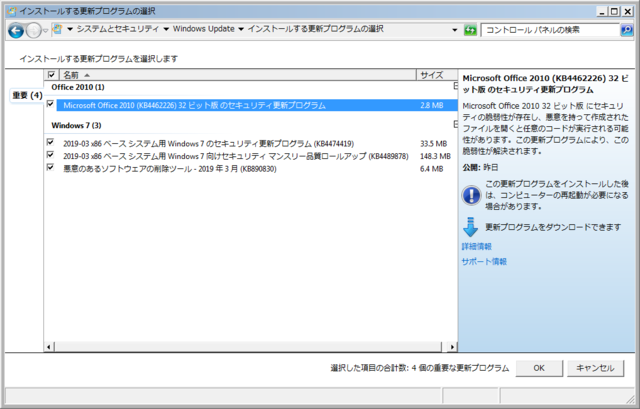
Task: Uncheck the KB4489878 monthly rollup
Action: (50, 155)
